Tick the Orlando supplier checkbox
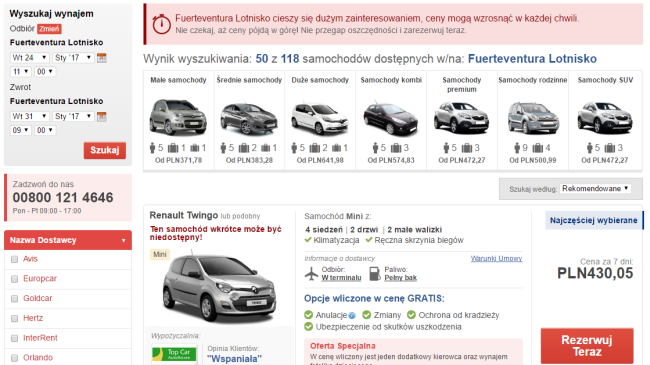This screenshot has height=365, width=650. (x=15, y=358)
